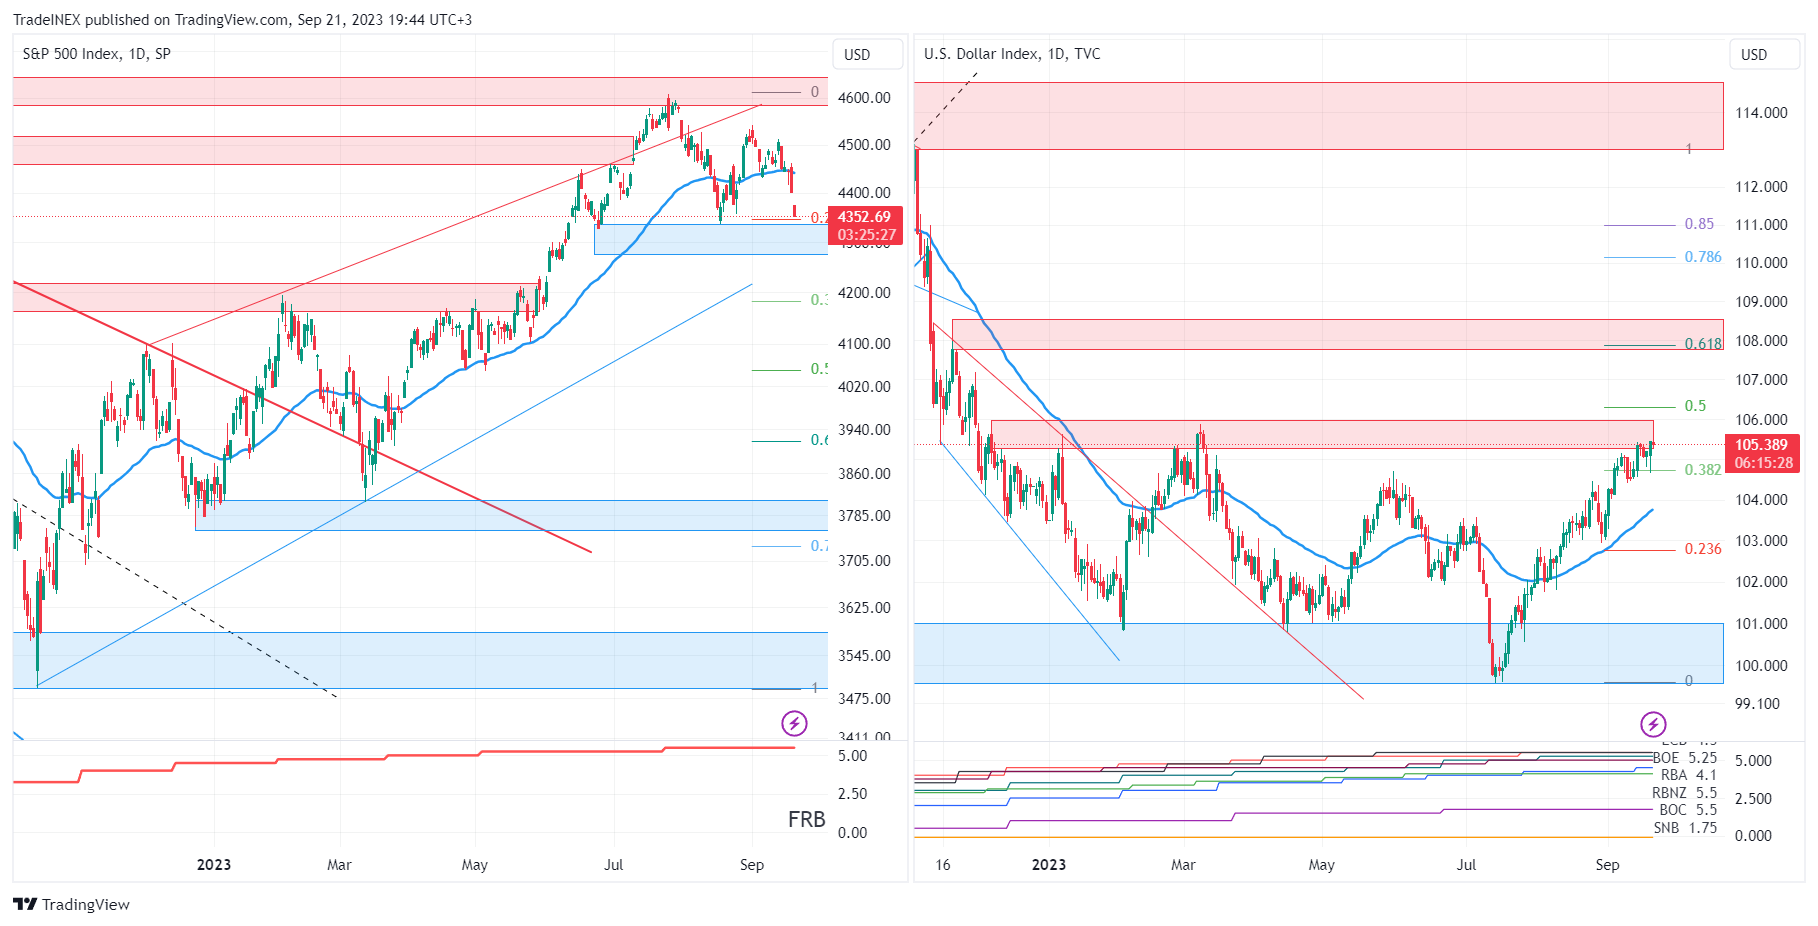Viewport: 1818px width, 926px height.
Task: Click the U.S. Dollar Index, 1D, TVC title
Action: tap(1012, 54)
